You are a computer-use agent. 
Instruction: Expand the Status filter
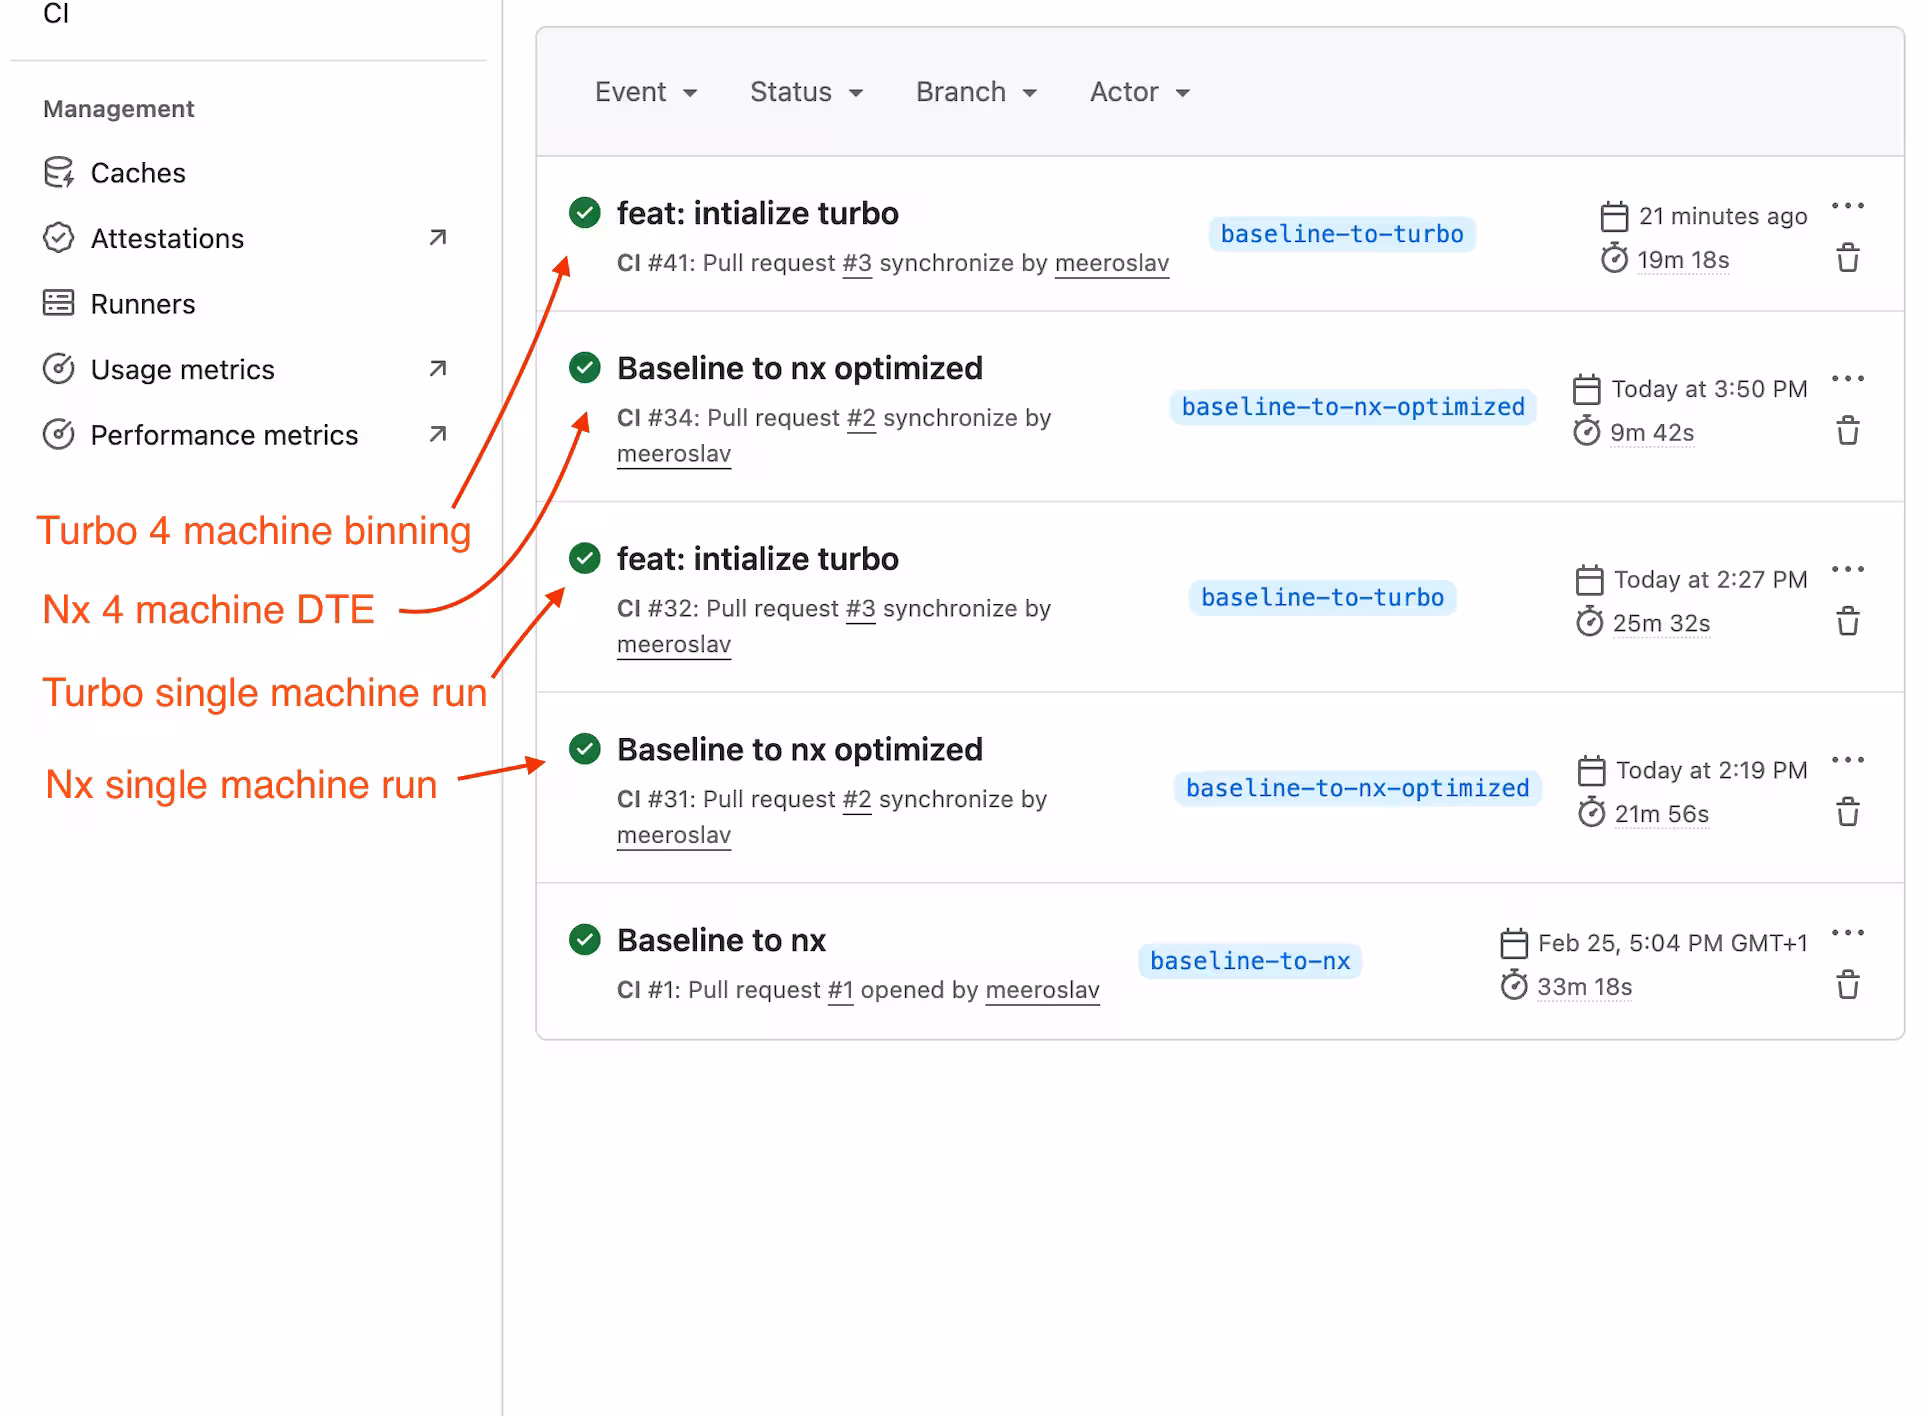tap(806, 92)
